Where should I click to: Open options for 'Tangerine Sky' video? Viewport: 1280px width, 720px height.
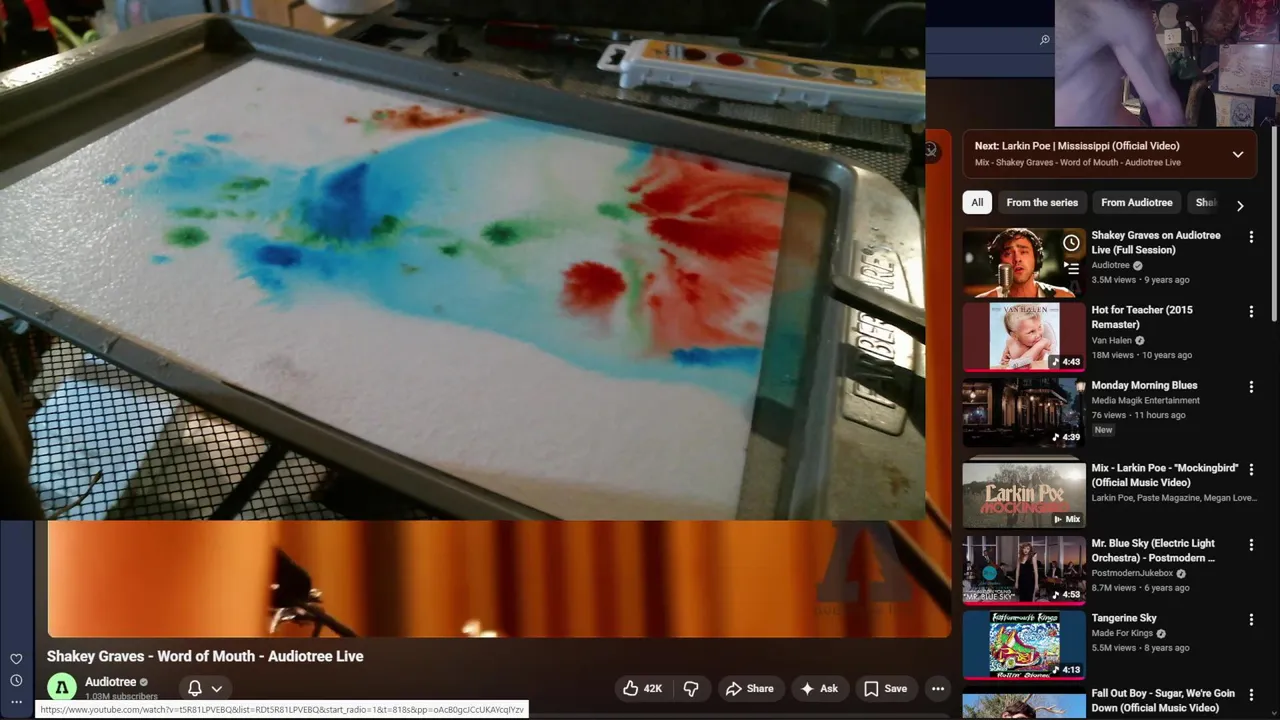[x=1251, y=620]
